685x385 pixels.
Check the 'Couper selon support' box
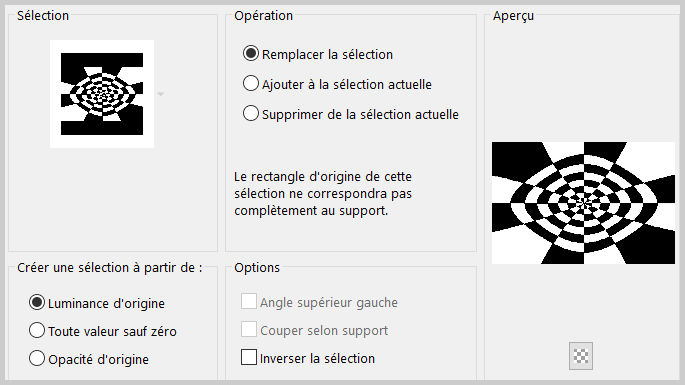pos(249,329)
